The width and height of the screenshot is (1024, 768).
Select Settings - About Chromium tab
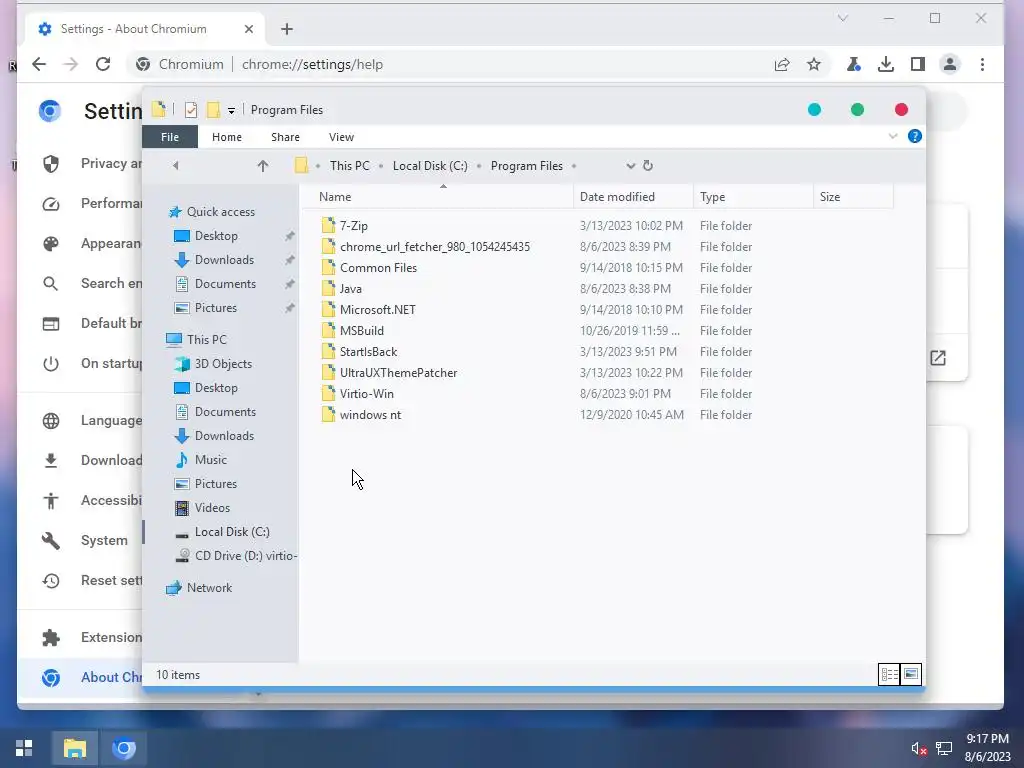point(134,29)
